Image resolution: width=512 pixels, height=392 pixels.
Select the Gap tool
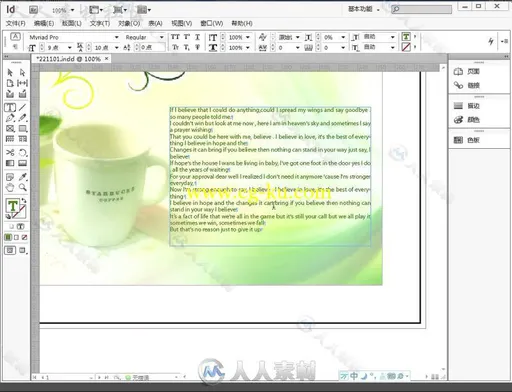click(22, 83)
